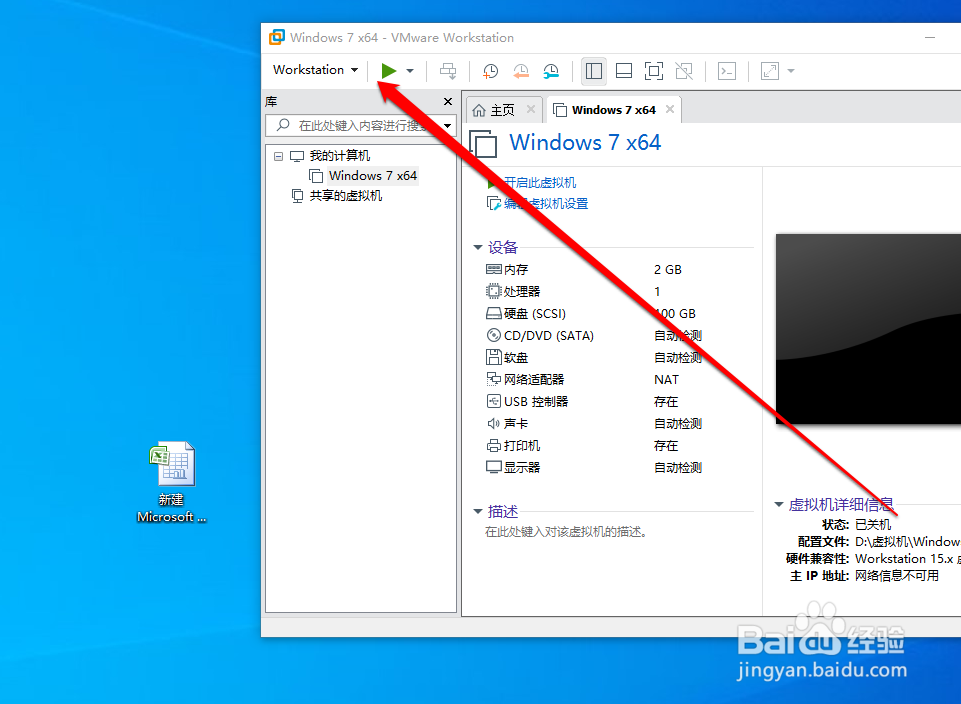961x704 pixels.
Task: Click the memory icon beside 内存
Action: coord(493,269)
